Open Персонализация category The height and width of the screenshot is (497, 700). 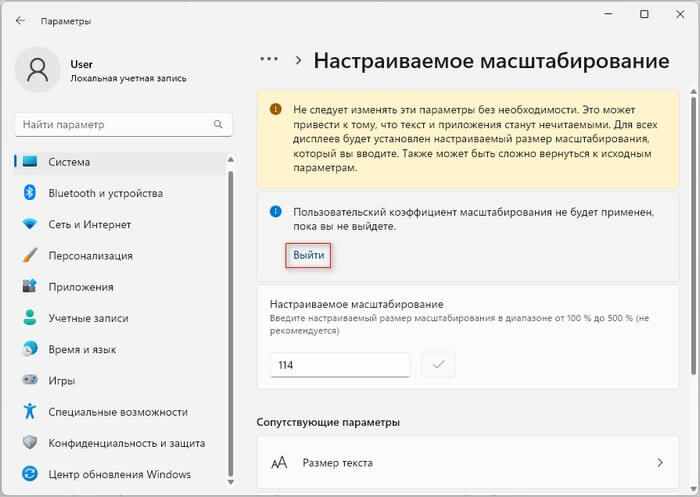coord(120,256)
